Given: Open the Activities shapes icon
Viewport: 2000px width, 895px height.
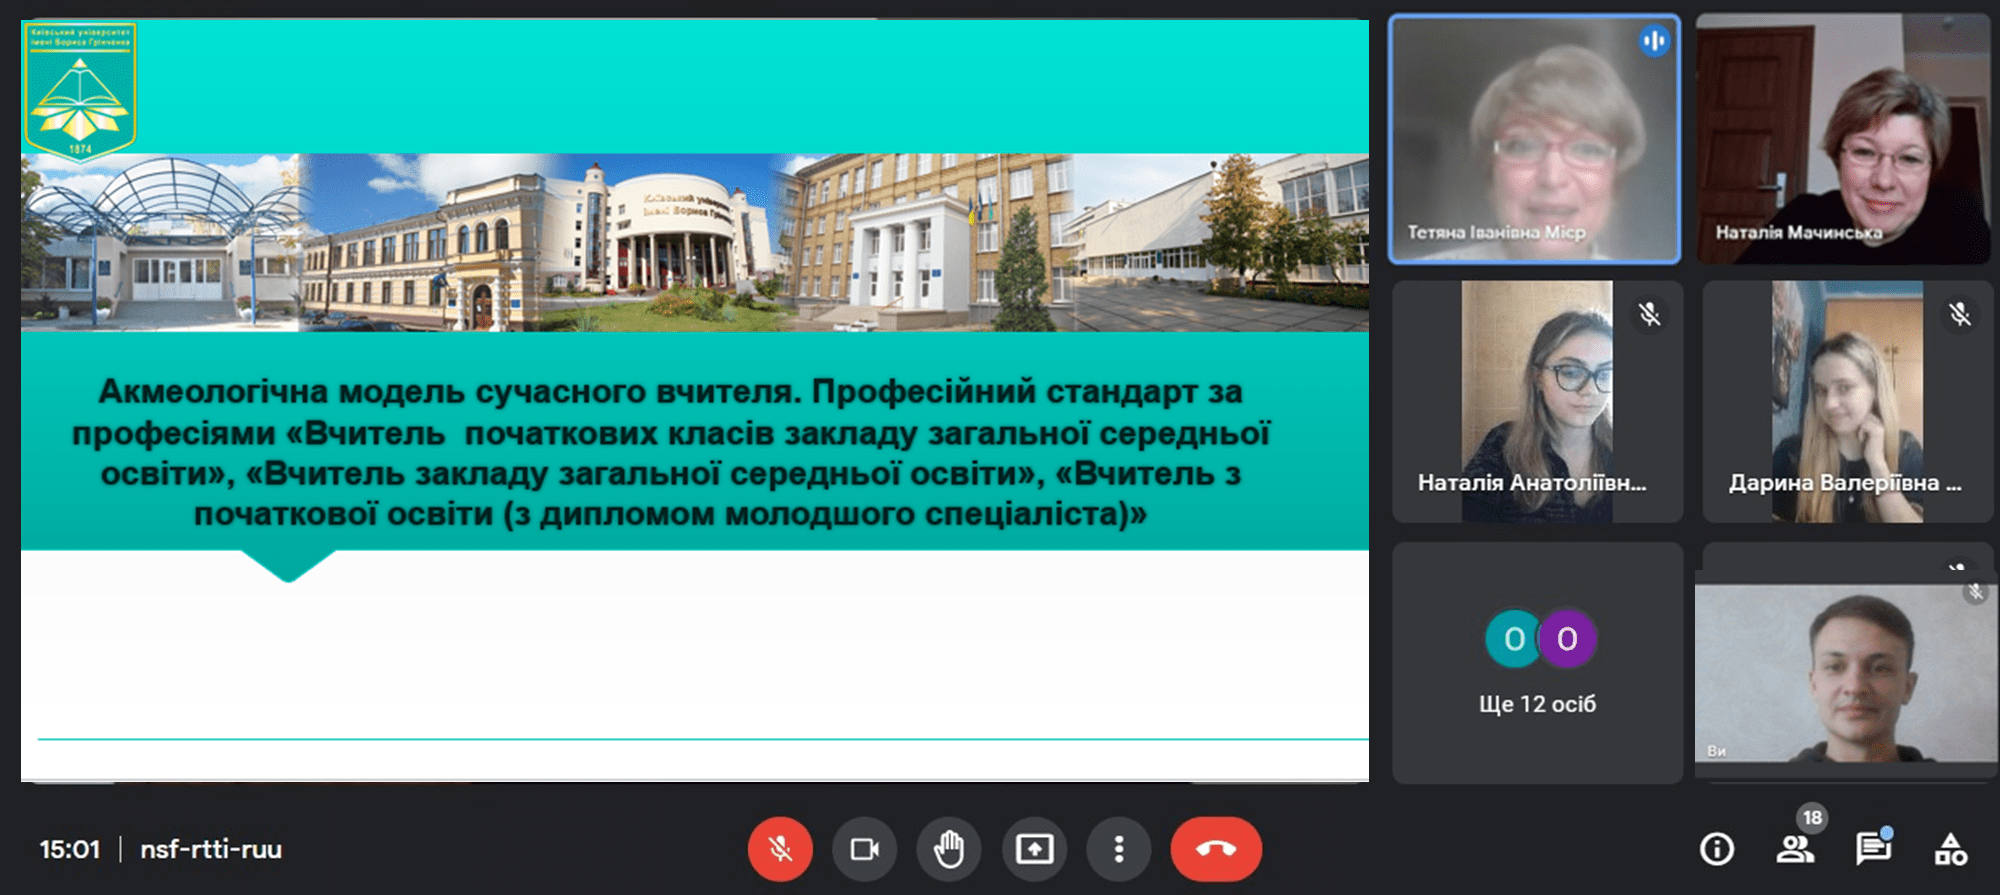Looking at the screenshot, I should (x=1950, y=849).
